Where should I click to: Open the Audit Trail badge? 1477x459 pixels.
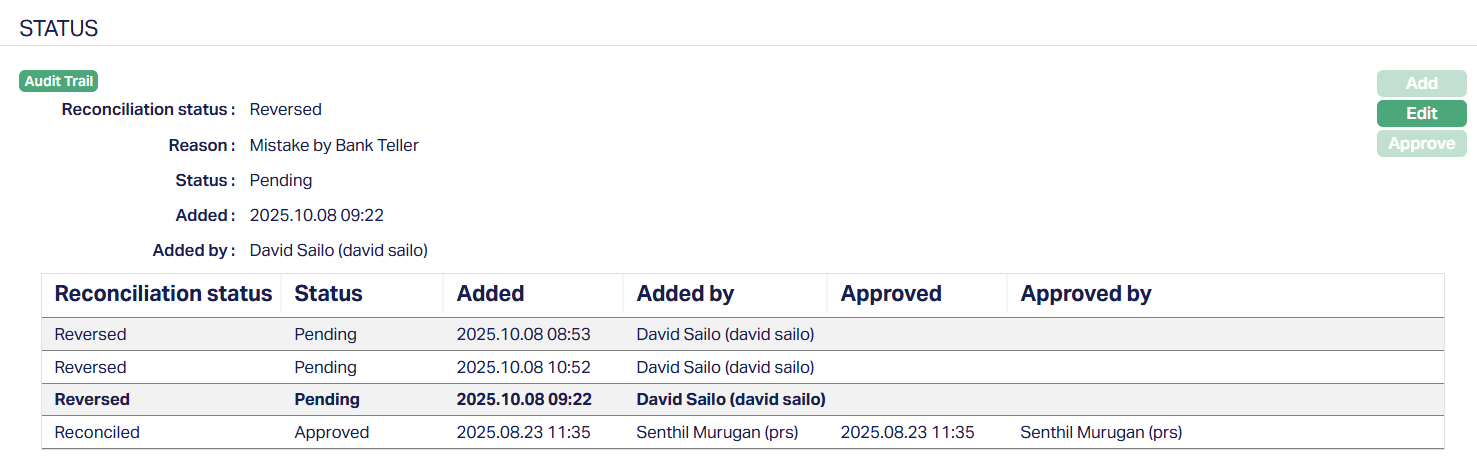click(58, 82)
